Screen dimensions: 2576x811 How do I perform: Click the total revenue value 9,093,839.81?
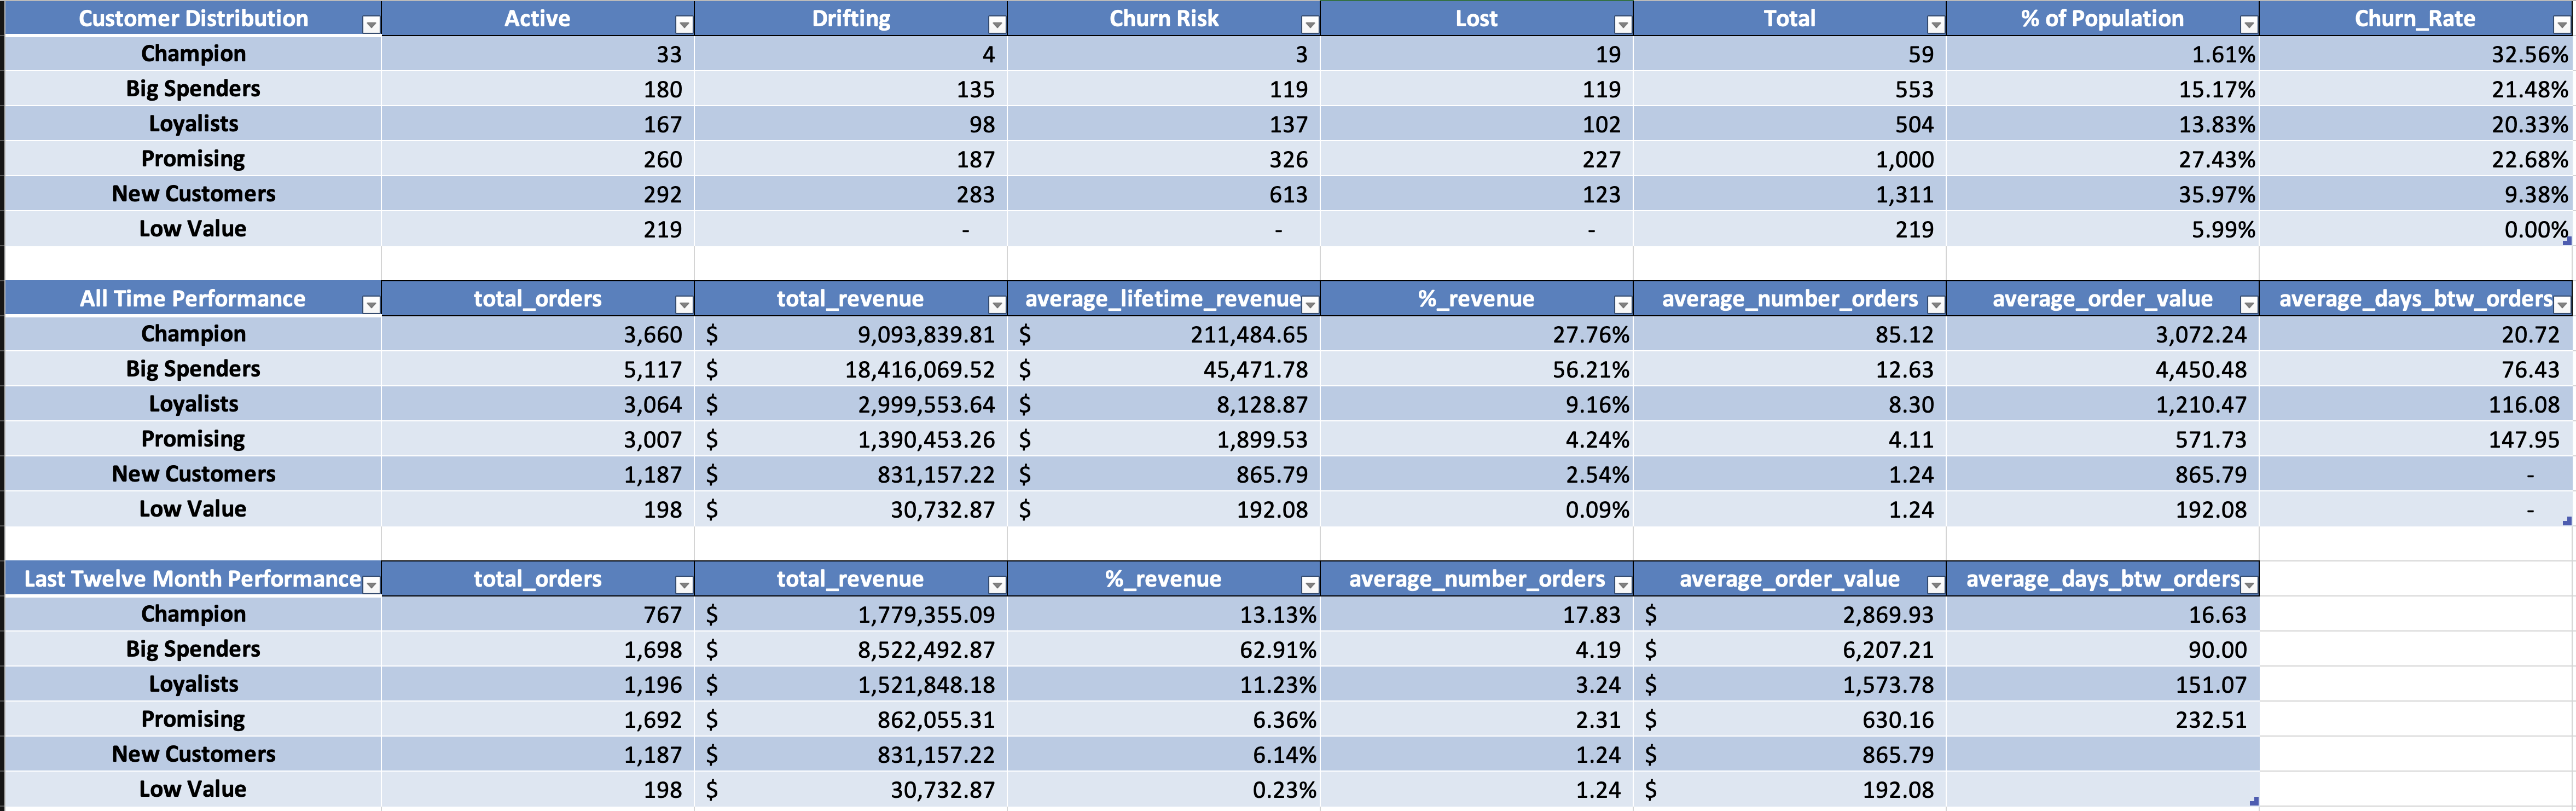850,334
